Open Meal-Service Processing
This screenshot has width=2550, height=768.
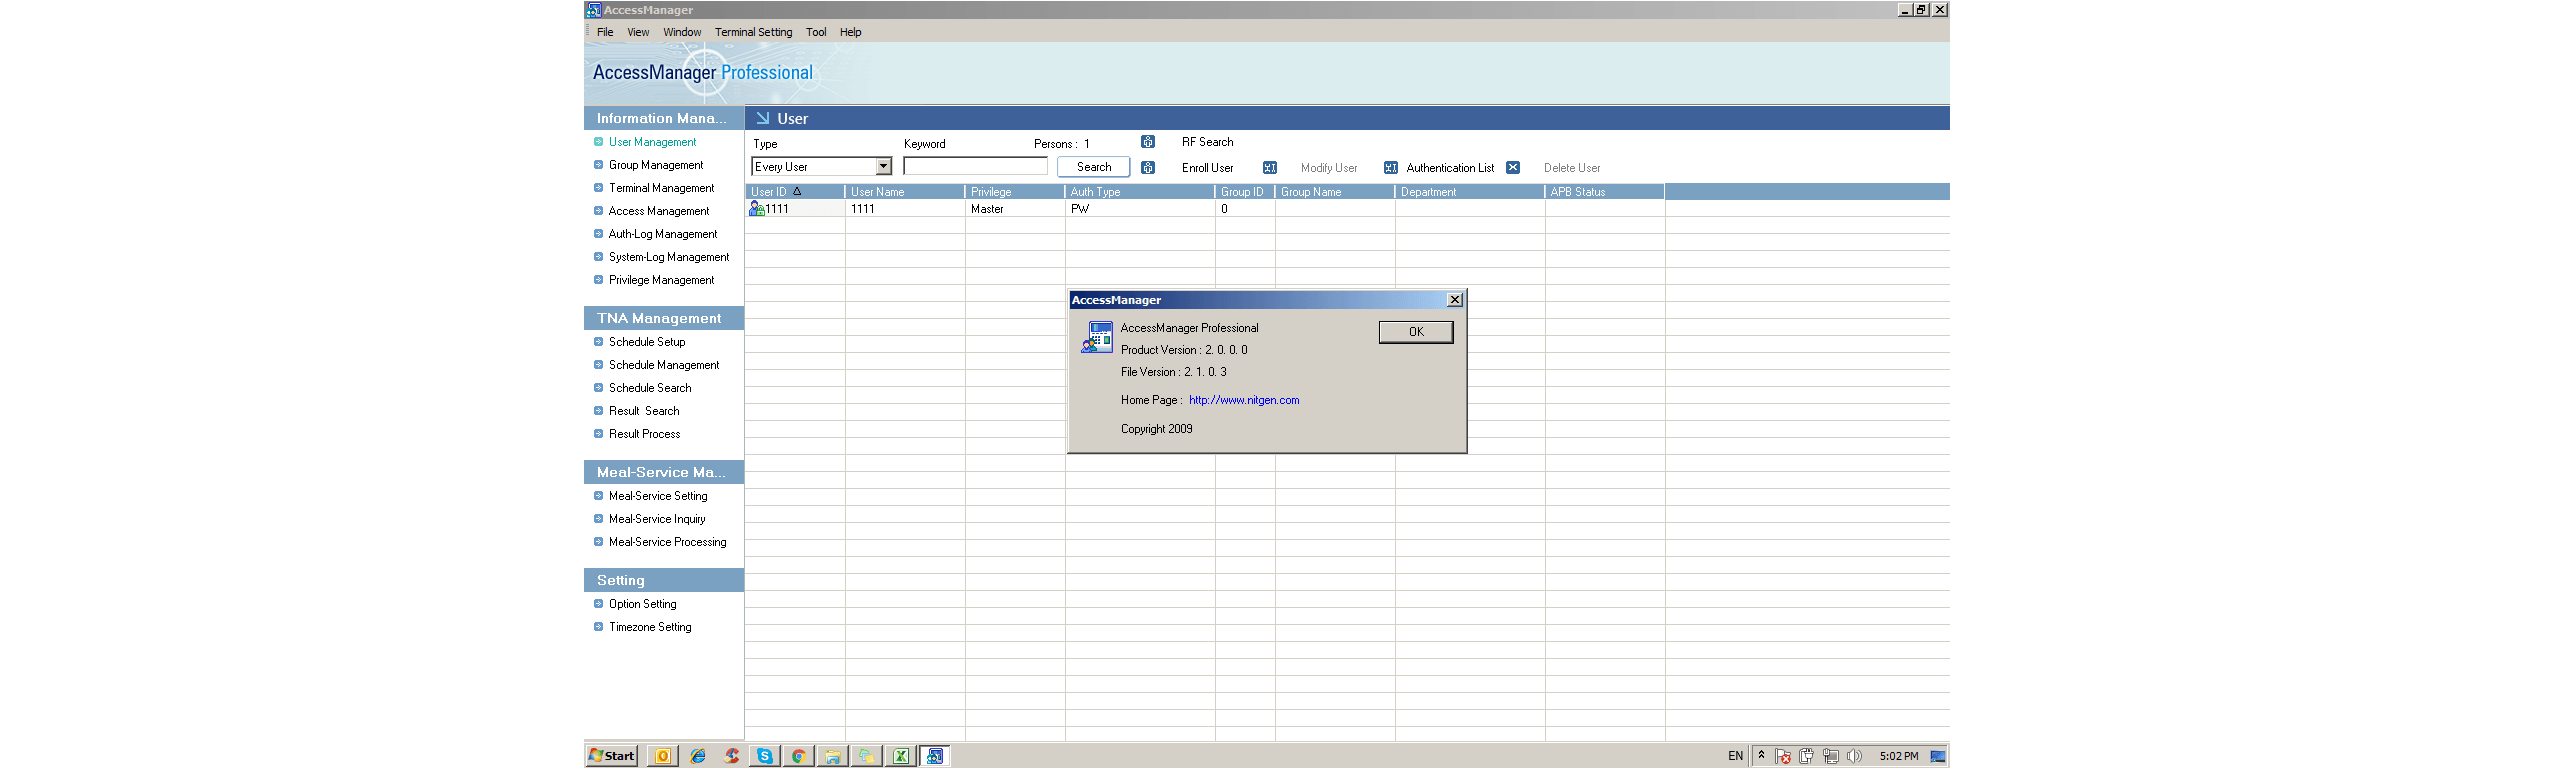click(667, 542)
